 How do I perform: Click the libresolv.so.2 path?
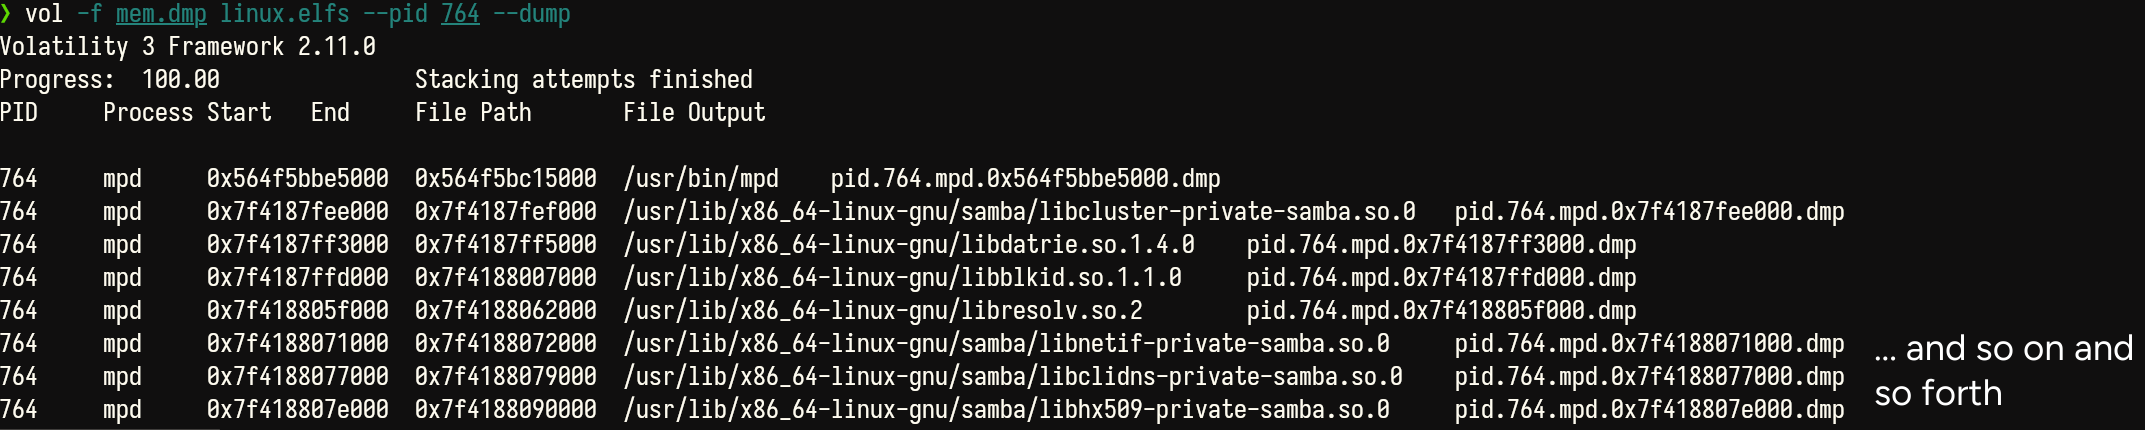pos(882,311)
